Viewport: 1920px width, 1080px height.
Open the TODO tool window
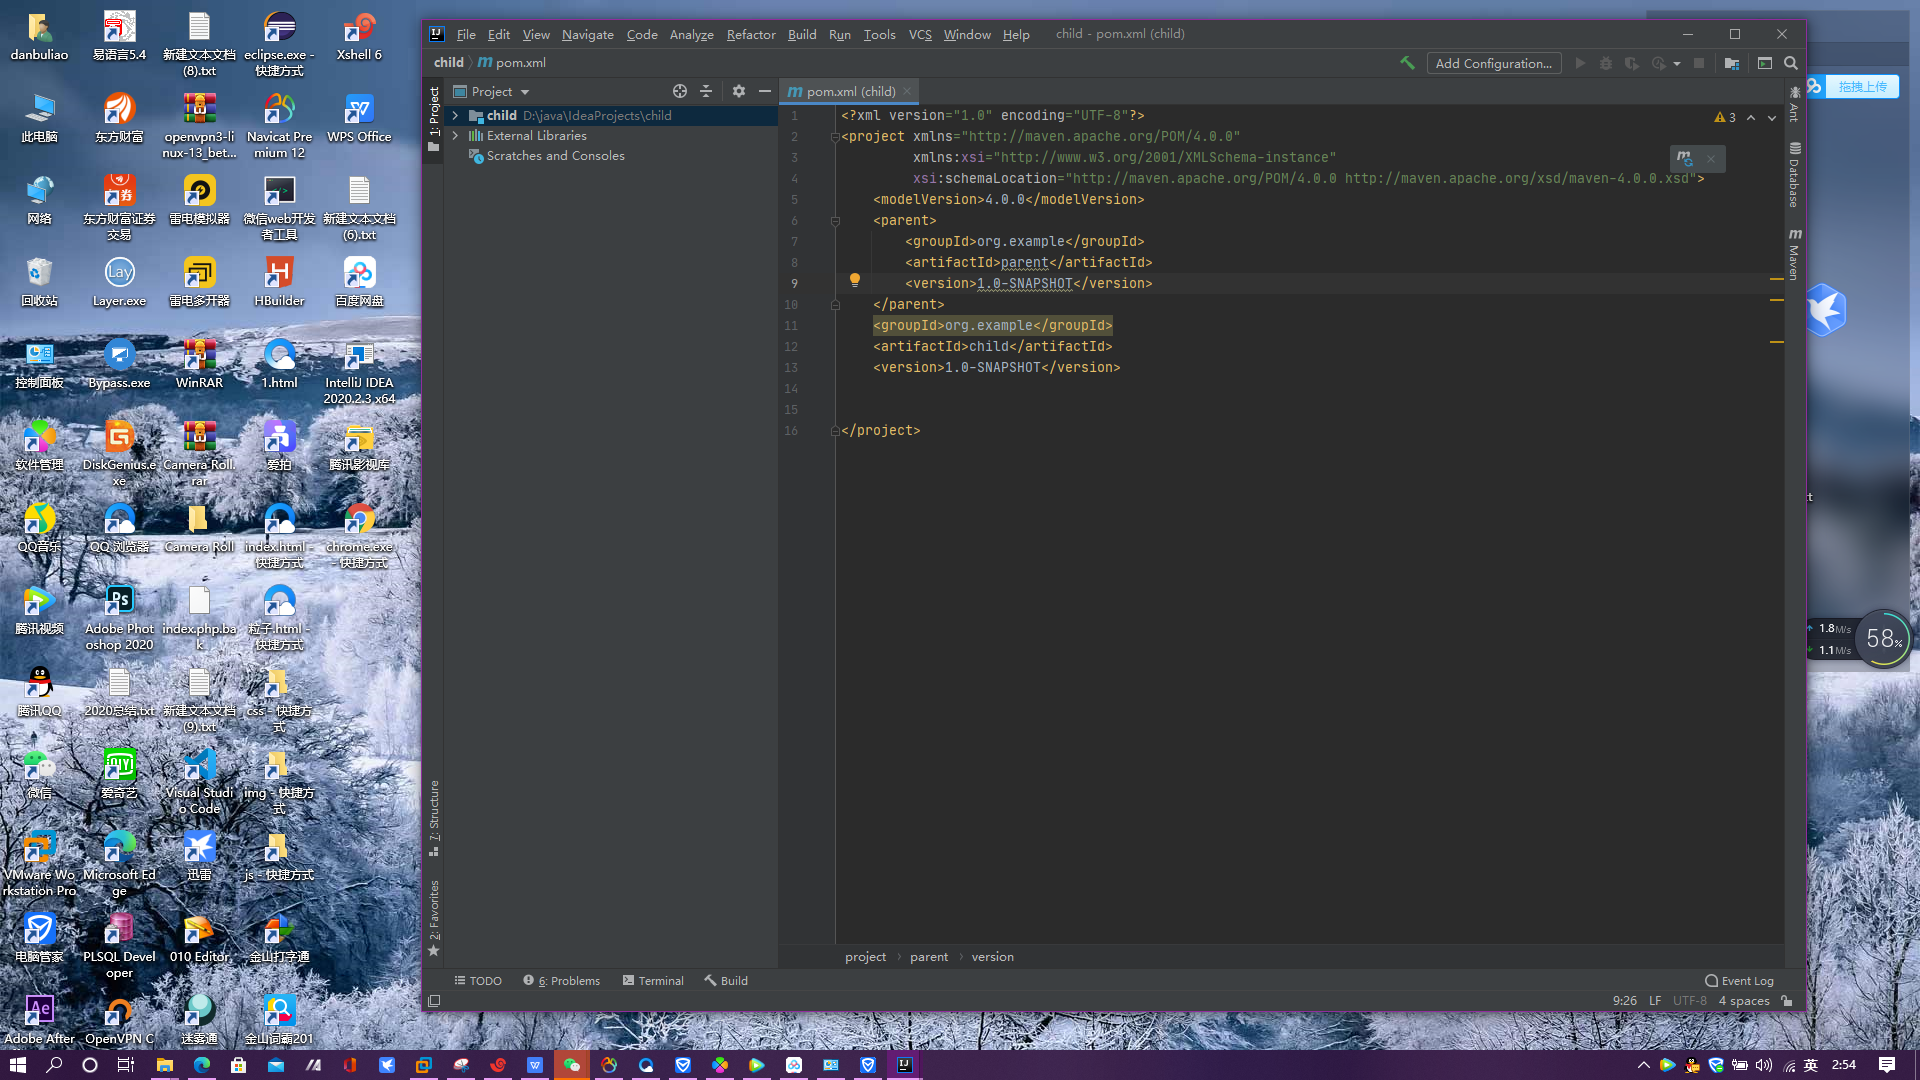[x=478, y=981]
